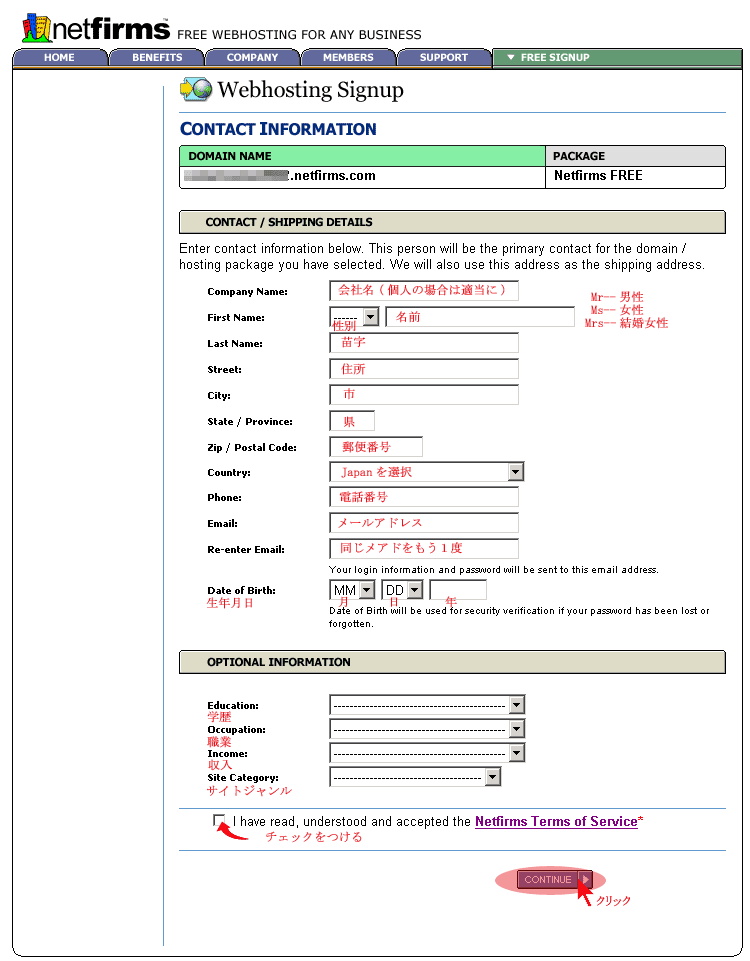Screen dimensions: 750x961
Task: Click the City input field
Action: coord(424,395)
